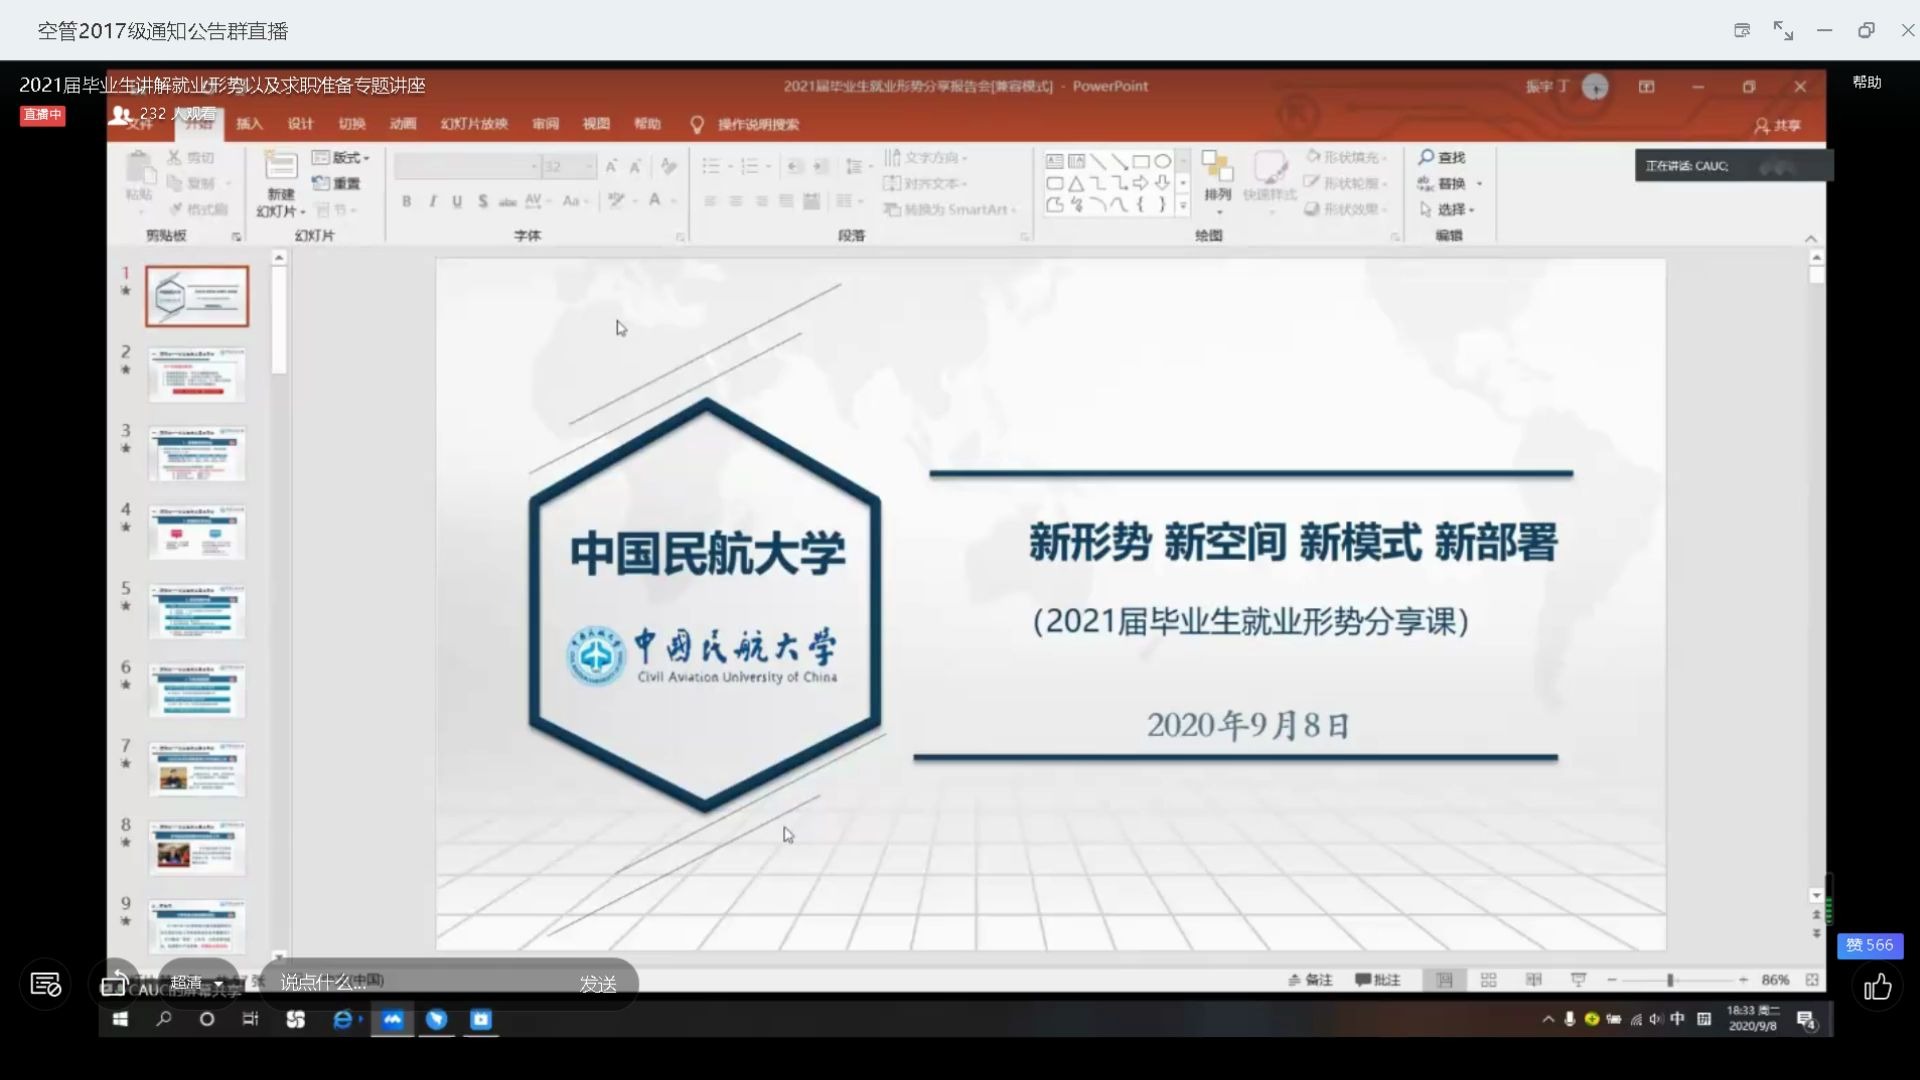Image resolution: width=1920 pixels, height=1080 pixels.
Task: Select the triangle shape in gallery
Action: pyautogui.click(x=1076, y=183)
